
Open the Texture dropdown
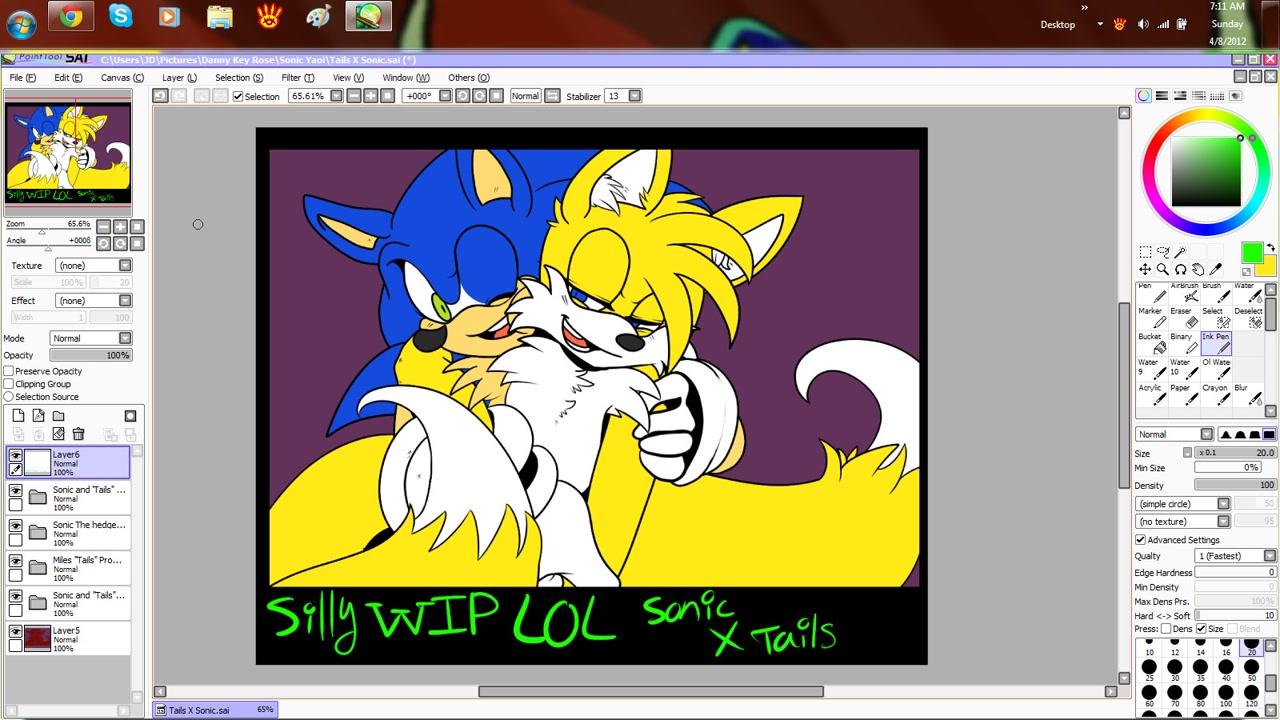pyautogui.click(x=94, y=265)
